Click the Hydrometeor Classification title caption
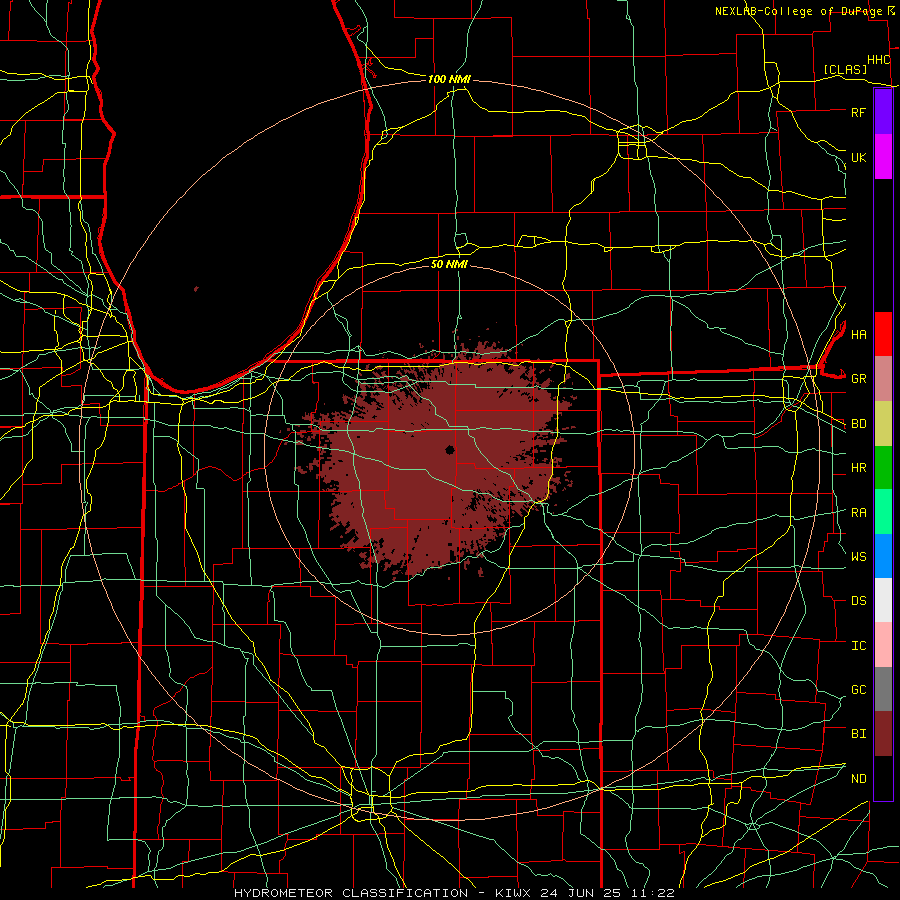This screenshot has width=900, height=900. coord(454,893)
